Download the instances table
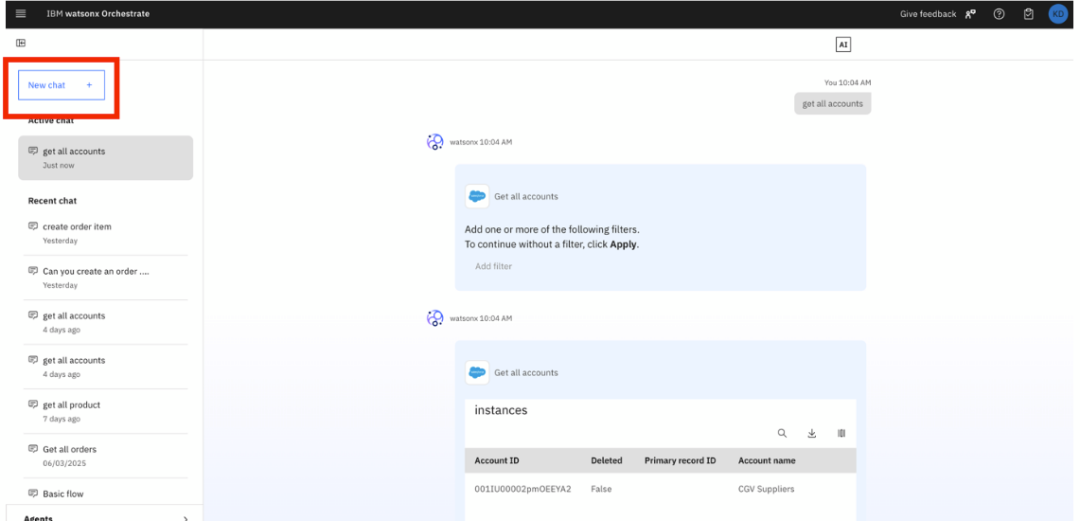 pos(811,433)
